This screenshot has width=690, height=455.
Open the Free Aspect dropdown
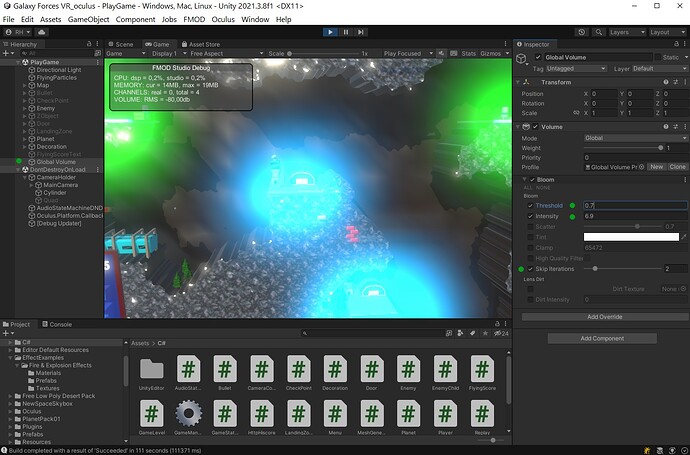click(x=226, y=53)
